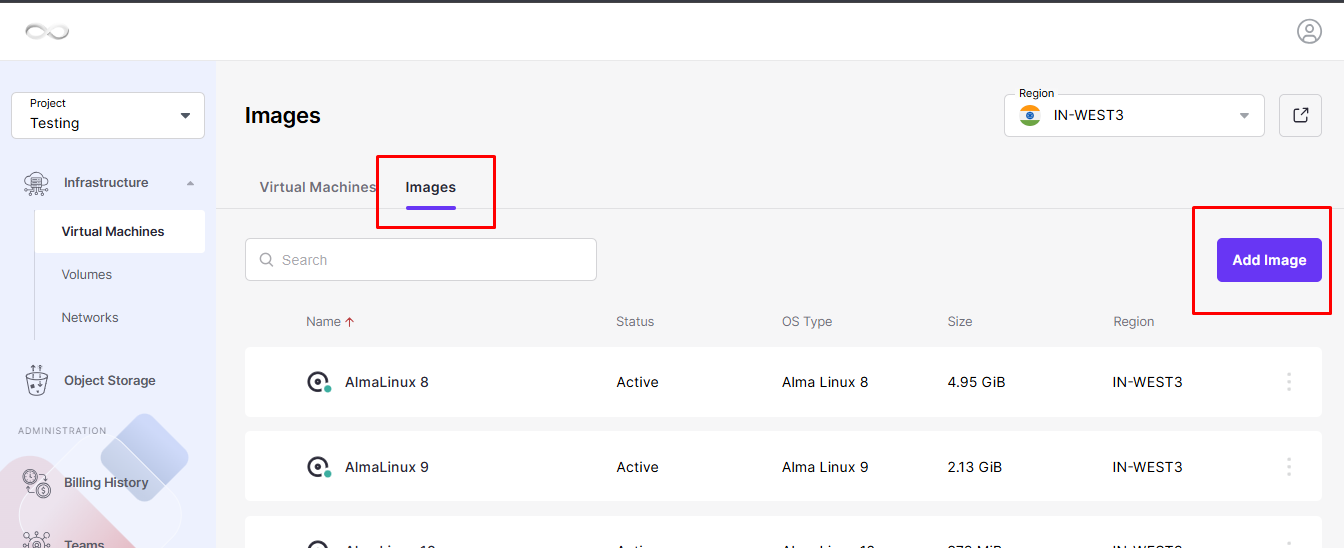Image resolution: width=1344 pixels, height=548 pixels.
Task: Open Networks in the sidebar
Action: [90, 317]
